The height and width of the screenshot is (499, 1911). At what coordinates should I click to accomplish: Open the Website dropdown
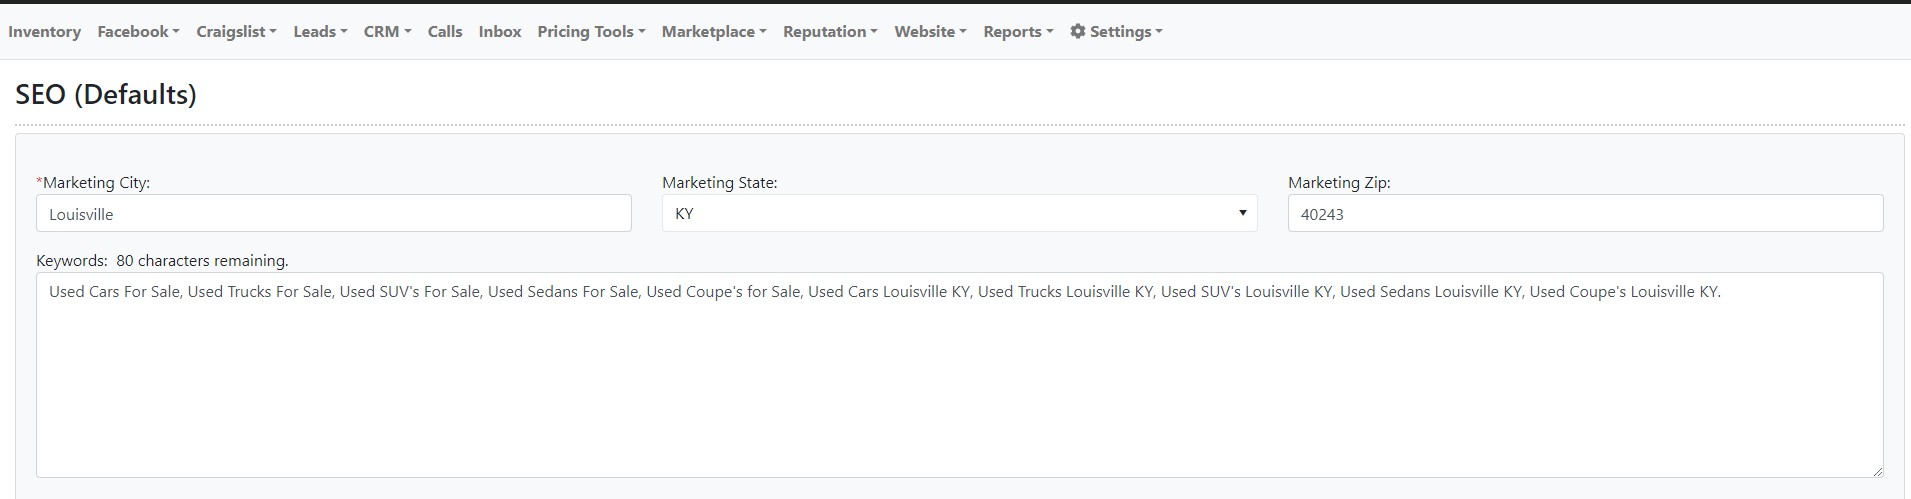pyautogui.click(x=930, y=31)
